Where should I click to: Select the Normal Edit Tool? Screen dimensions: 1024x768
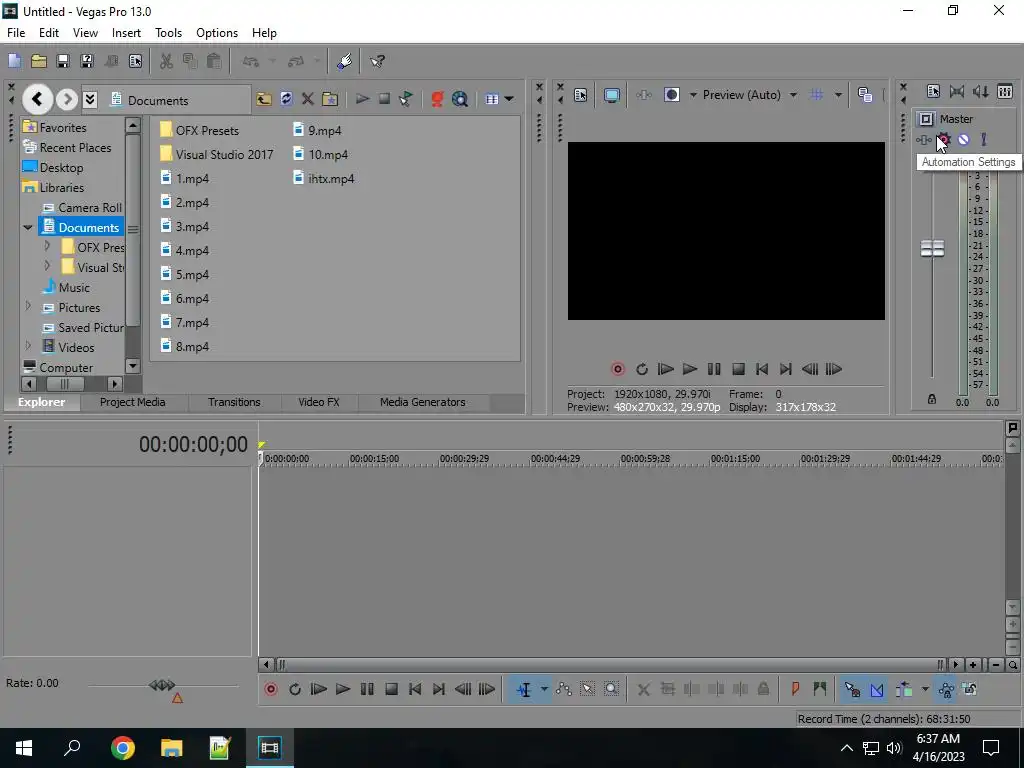pos(524,690)
